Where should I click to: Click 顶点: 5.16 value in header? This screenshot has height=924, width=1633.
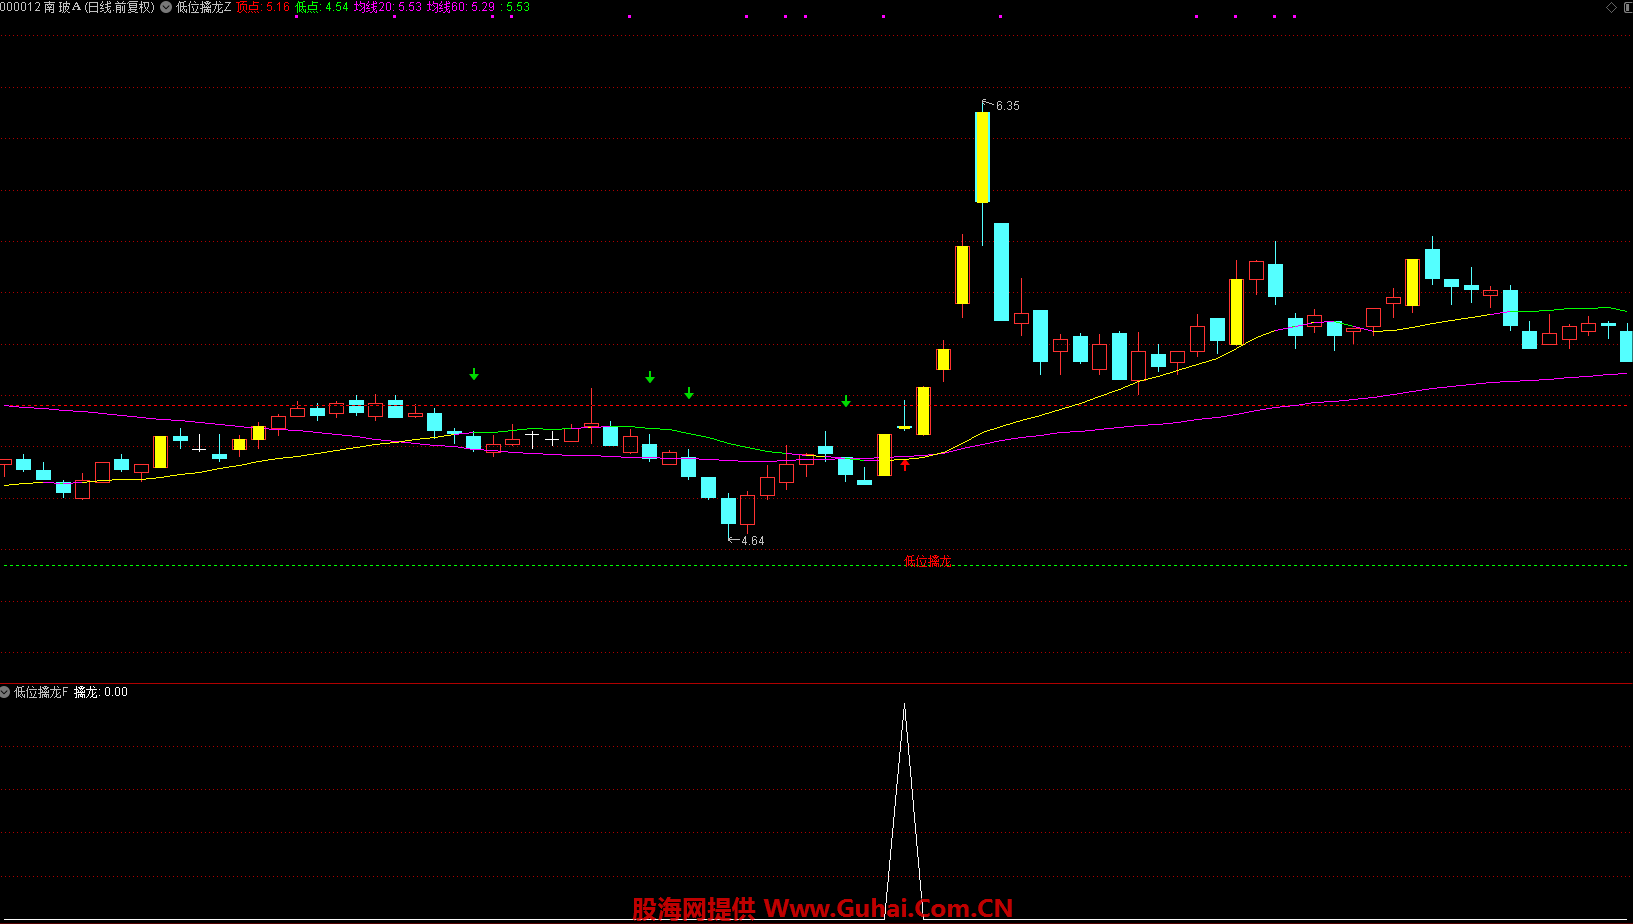pyautogui.click(x=263, y=7)
